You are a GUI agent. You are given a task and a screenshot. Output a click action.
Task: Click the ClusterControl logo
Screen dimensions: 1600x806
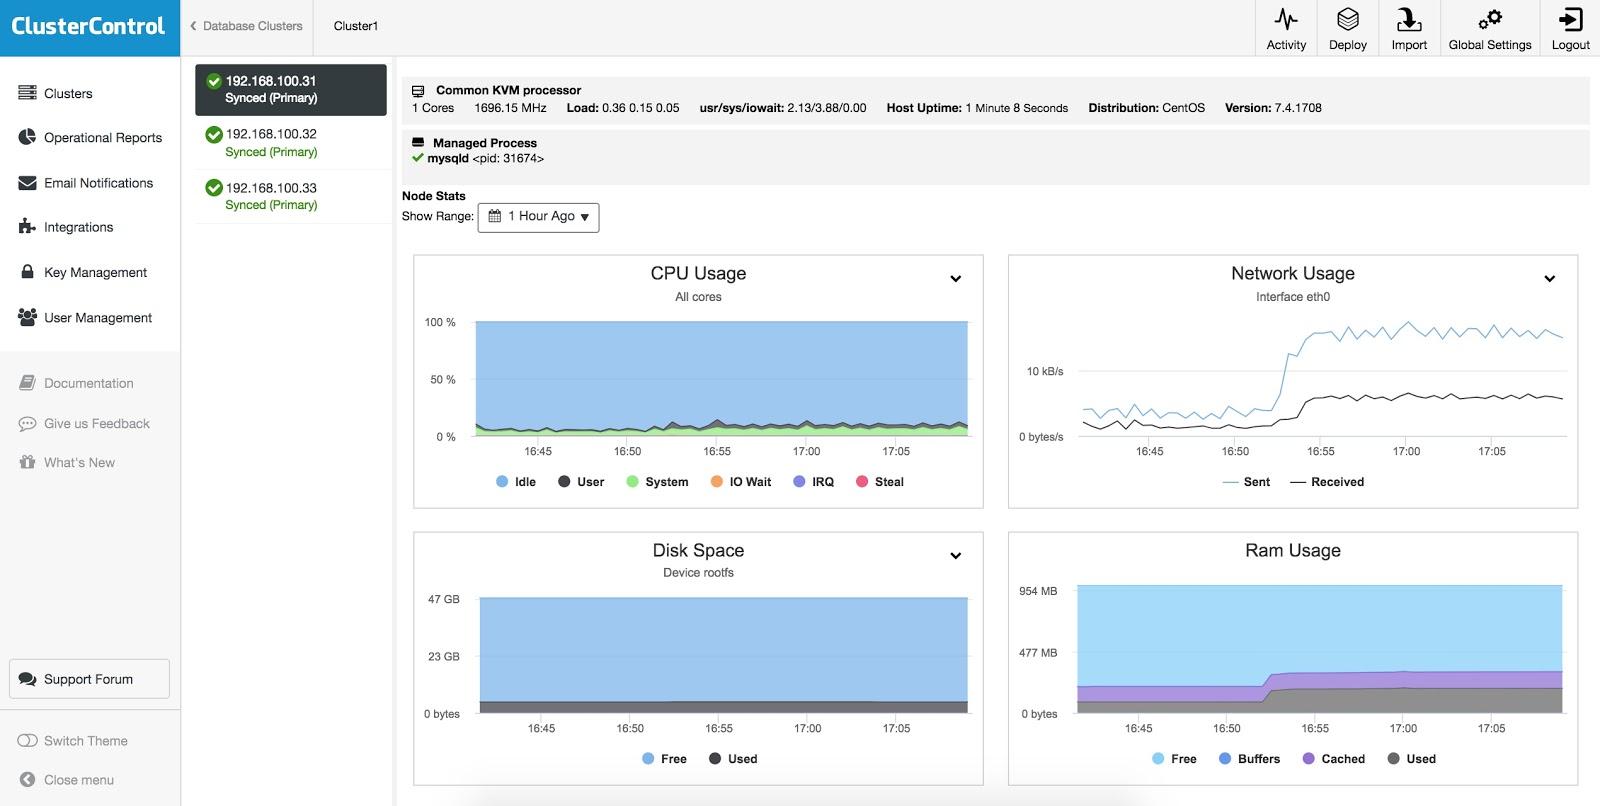[x=88, y=26]
